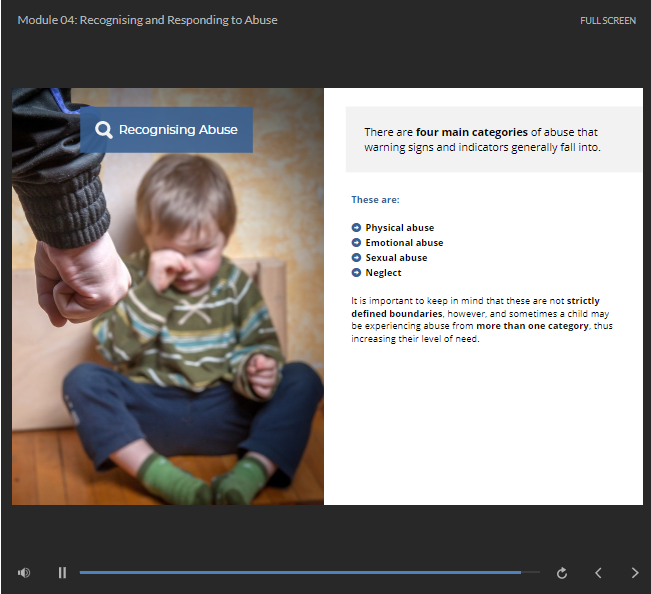This screenshot has width=651, height=594.
Task: Click the grey four main categories text box
Action: point(494,140)
